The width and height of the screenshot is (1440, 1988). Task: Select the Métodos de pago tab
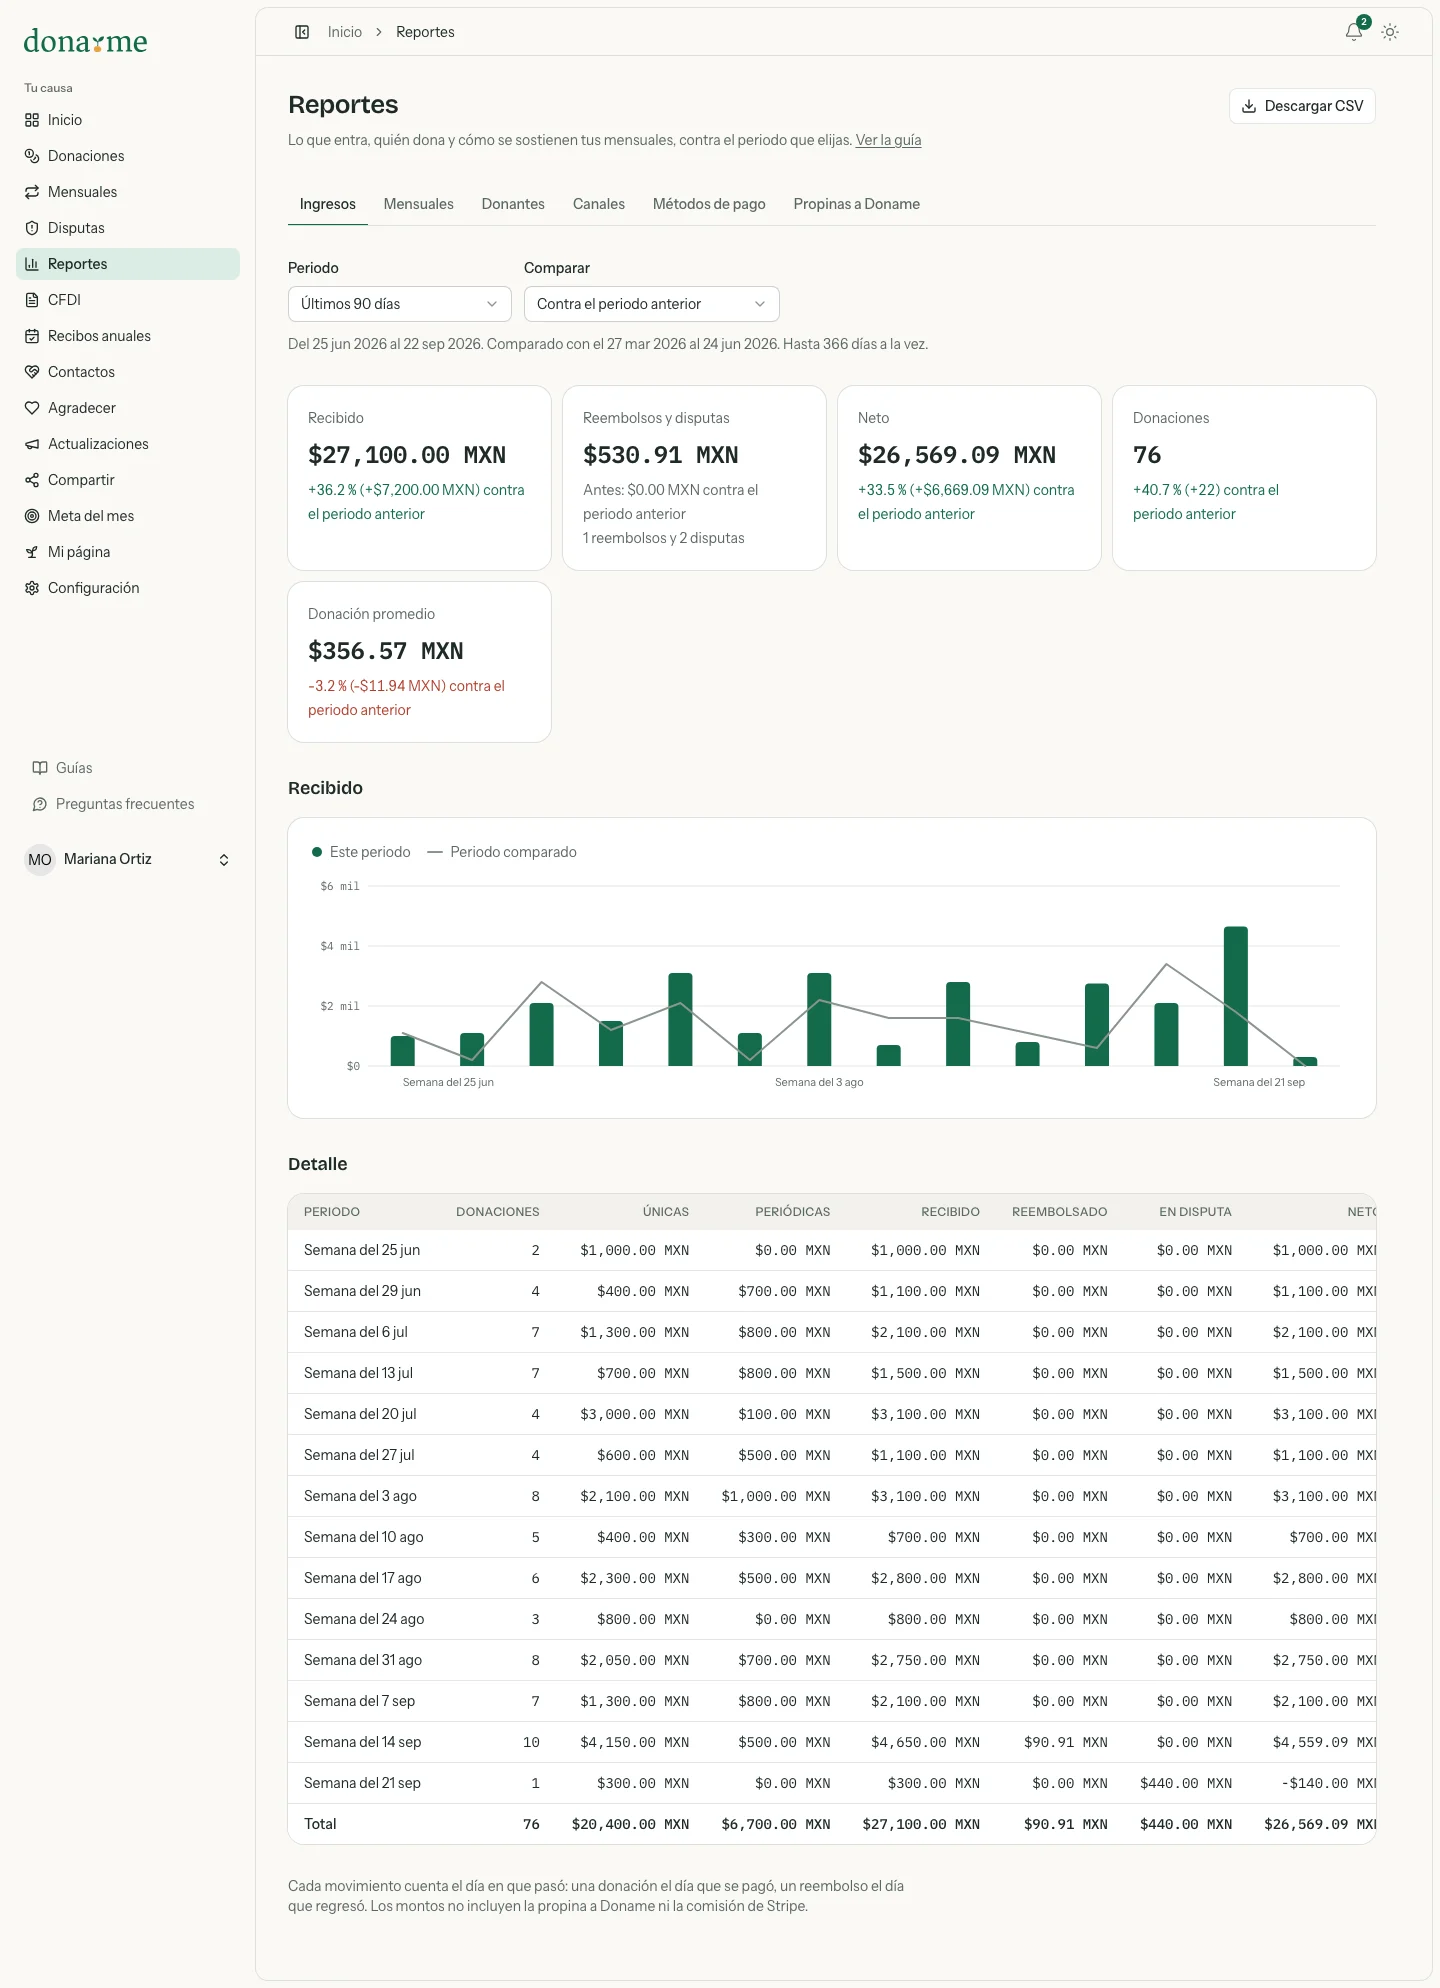(709, 204)
